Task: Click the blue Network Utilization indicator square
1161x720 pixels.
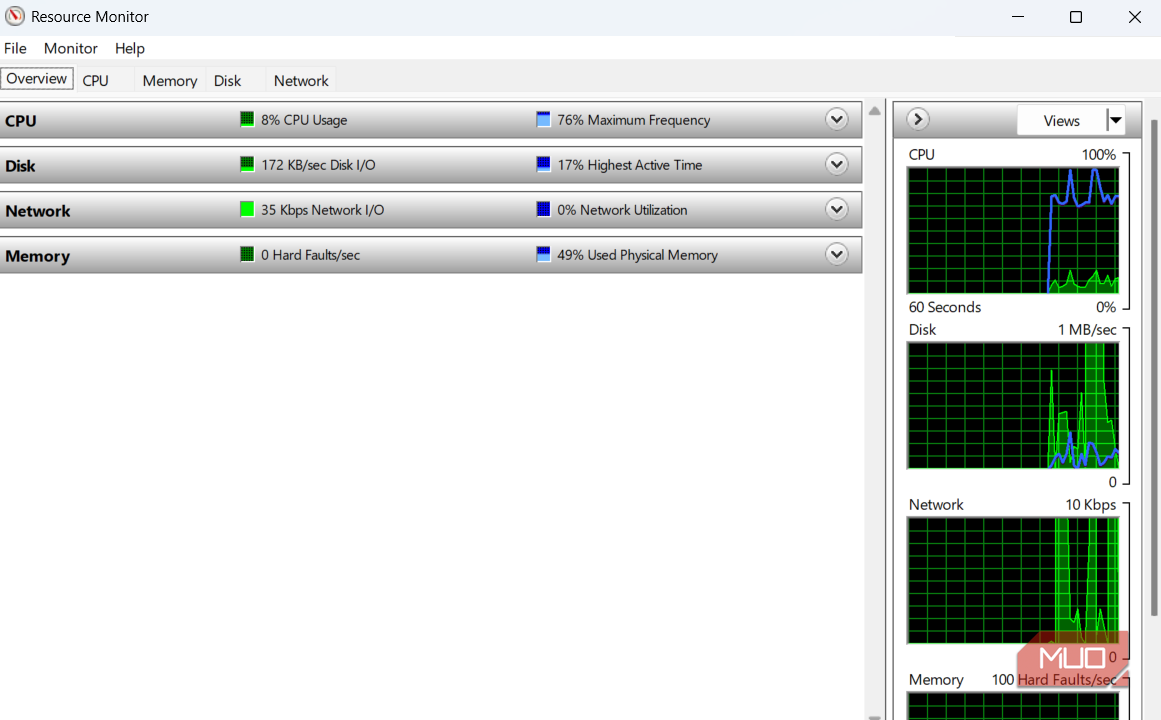Action: point(543,210)
